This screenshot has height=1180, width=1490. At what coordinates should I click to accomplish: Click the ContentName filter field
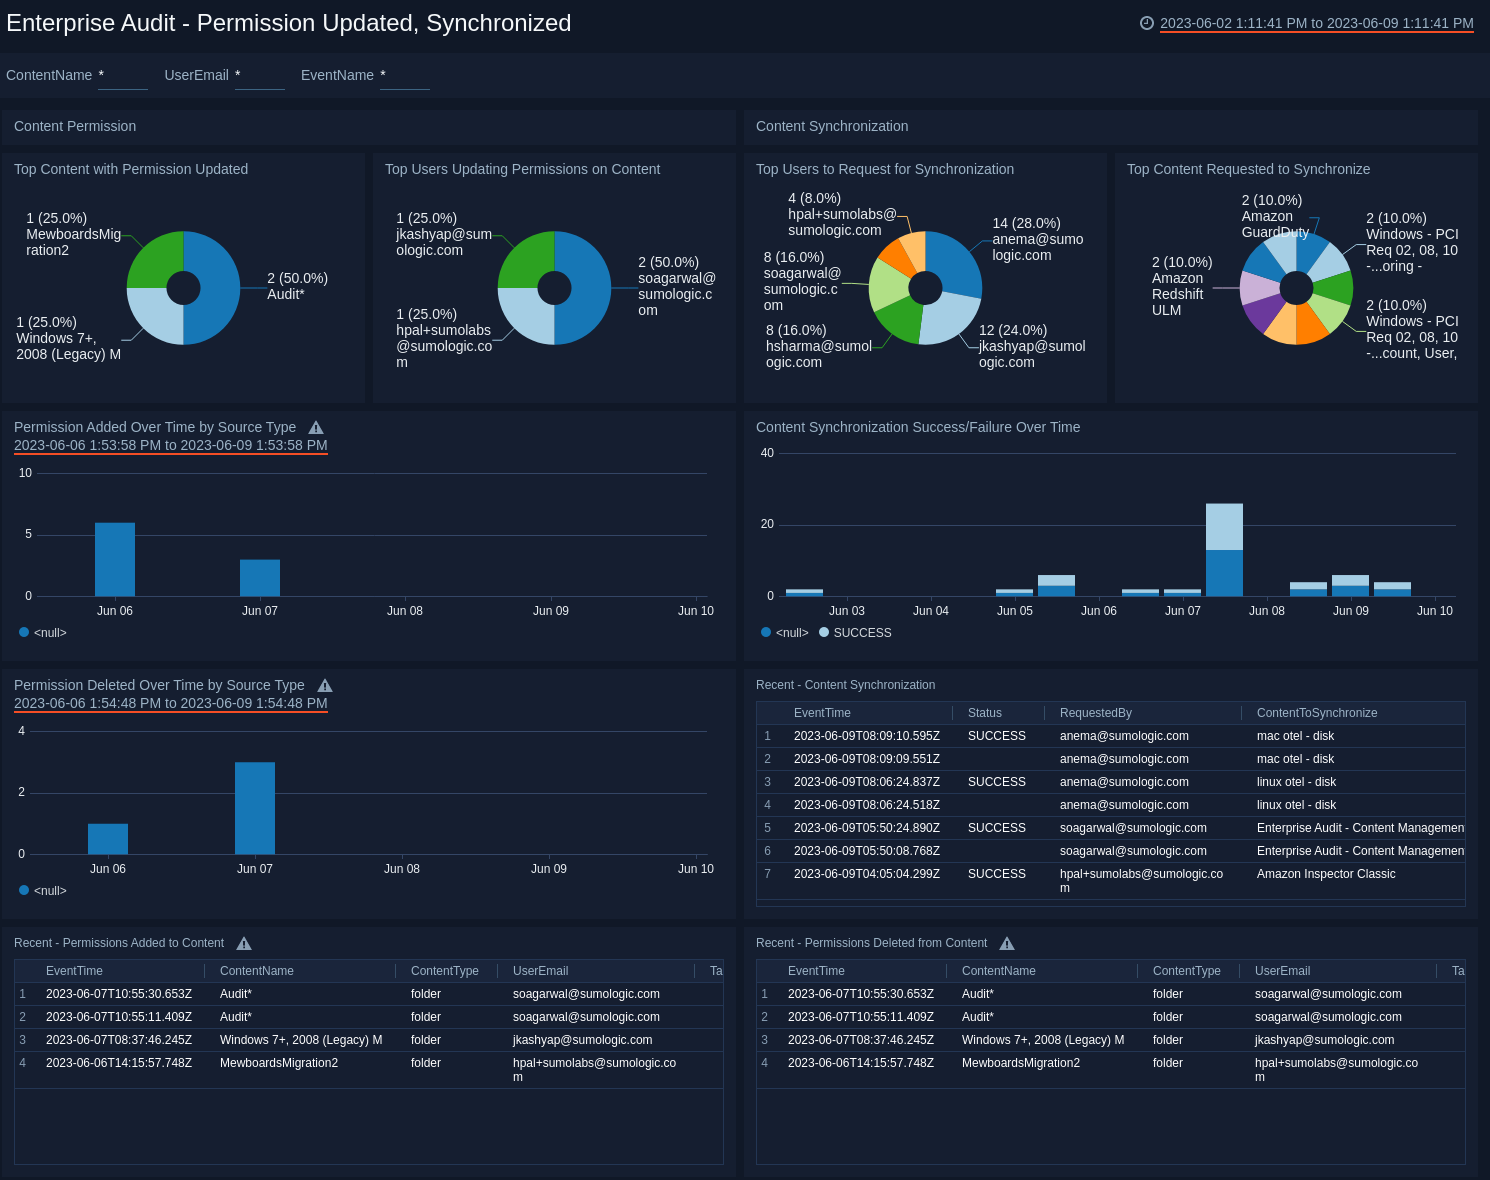click(122, 76)
